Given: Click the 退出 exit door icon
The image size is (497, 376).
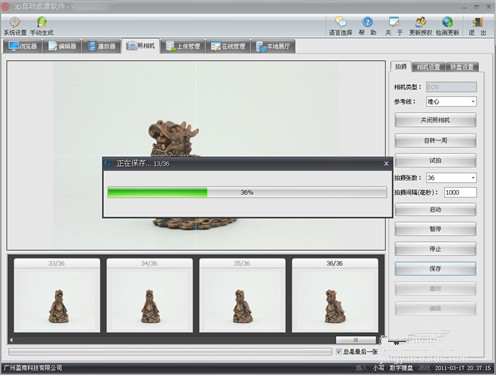Looking at the screenshot, I should (x=478, y=26).
